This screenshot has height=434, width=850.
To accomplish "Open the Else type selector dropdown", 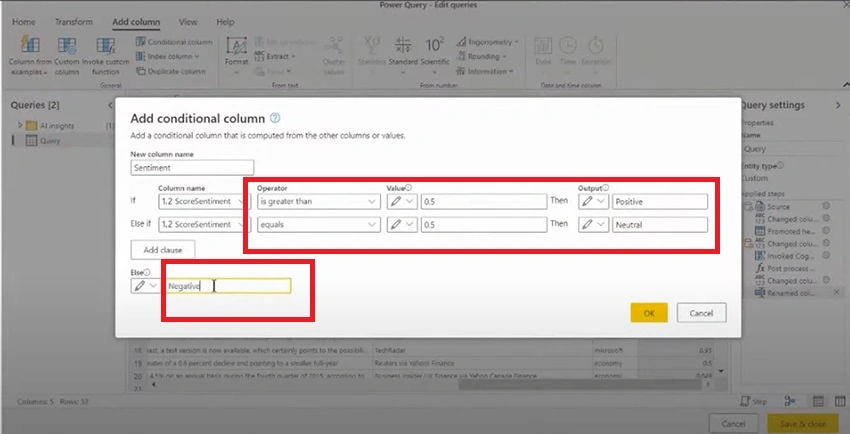I will [146, 286].
